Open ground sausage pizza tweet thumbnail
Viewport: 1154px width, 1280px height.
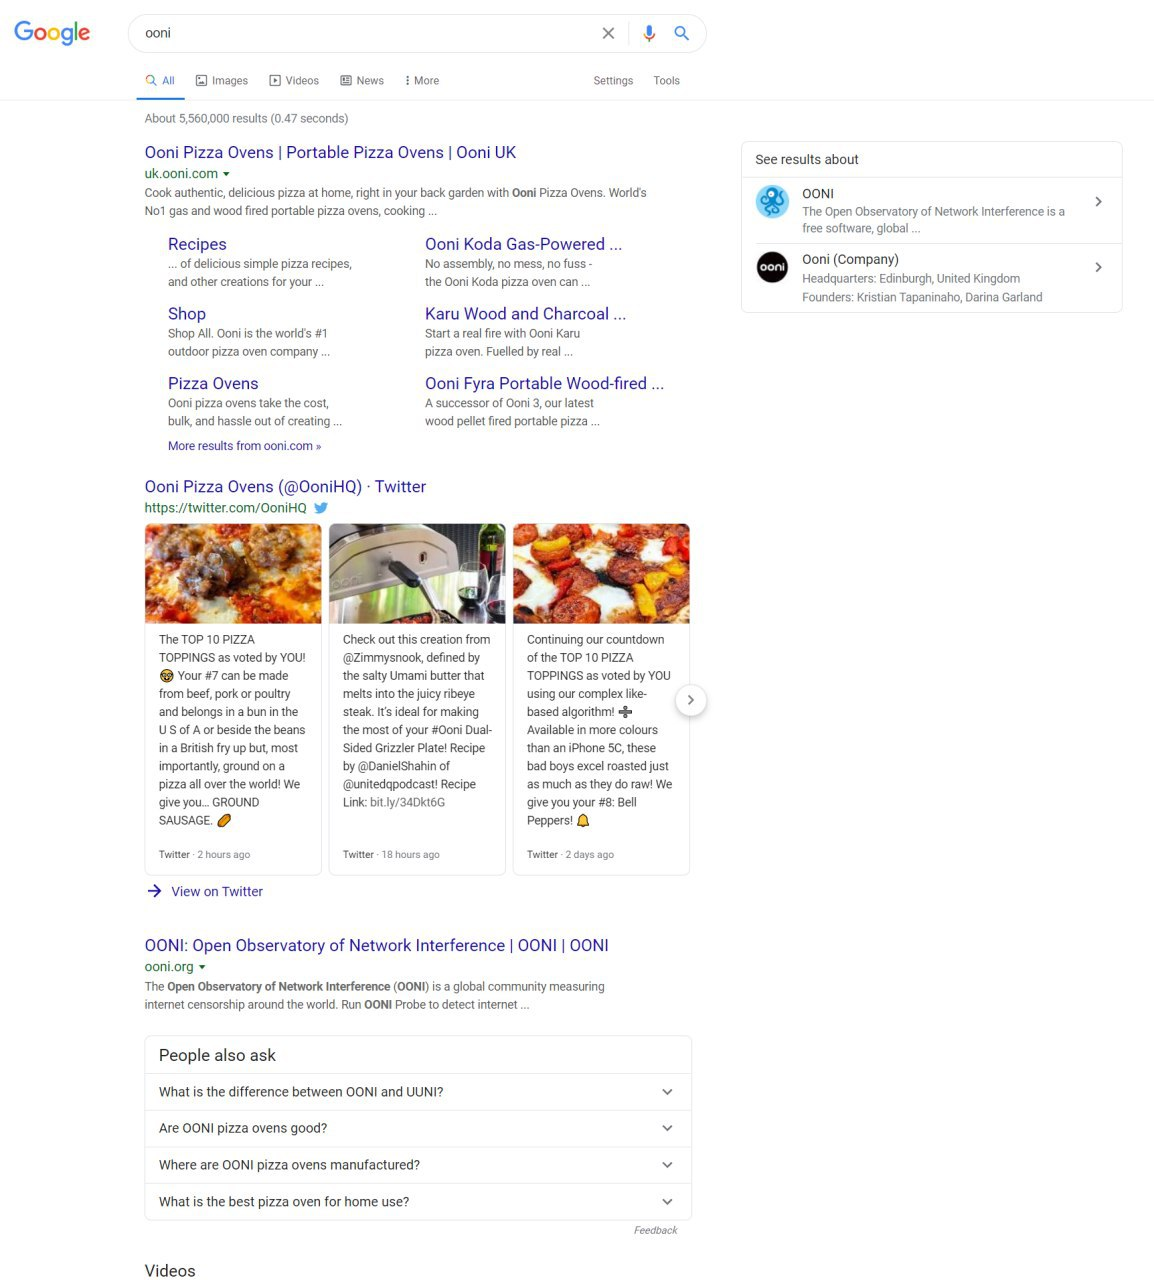[x=233, y=574]
